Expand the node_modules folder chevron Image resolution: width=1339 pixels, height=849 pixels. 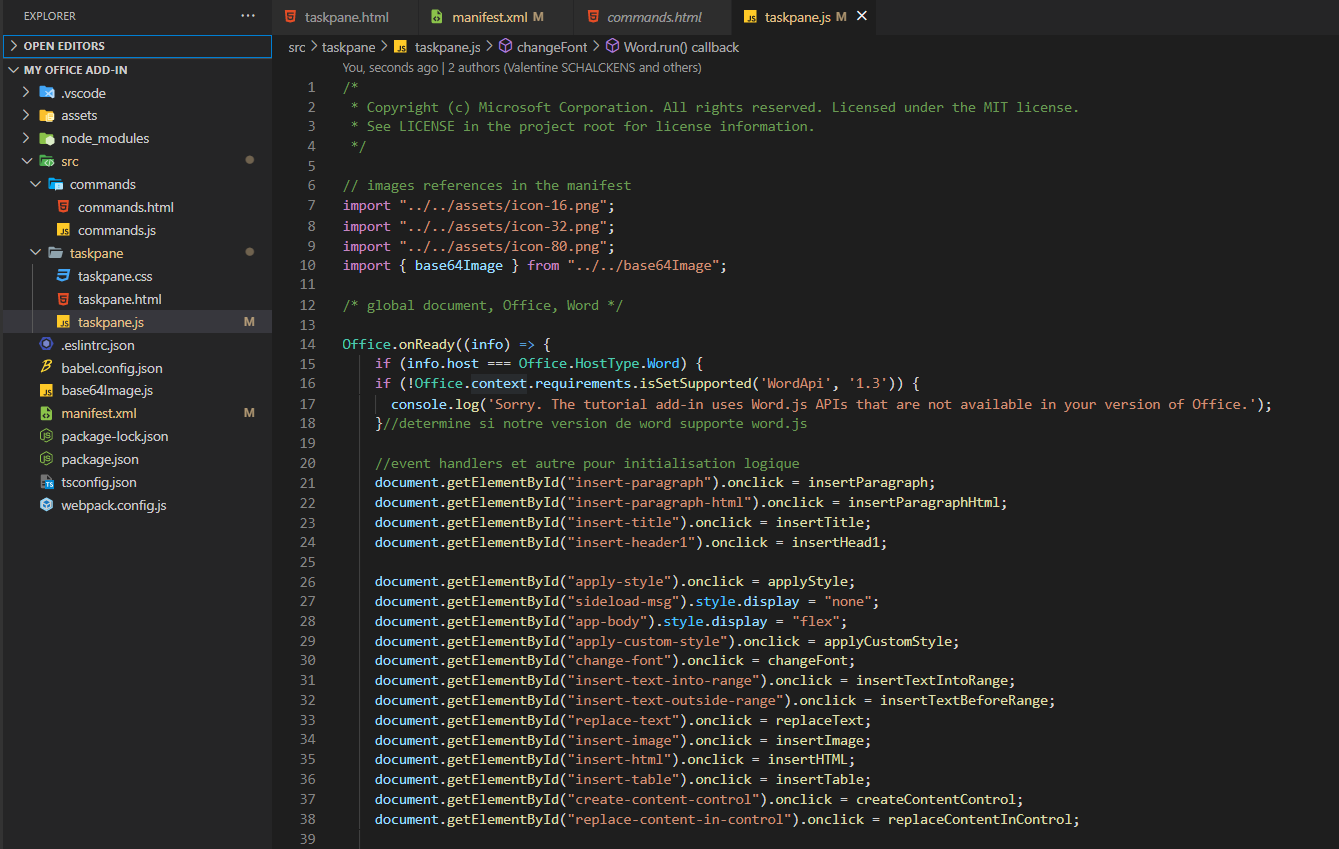[x=26, y=139]
